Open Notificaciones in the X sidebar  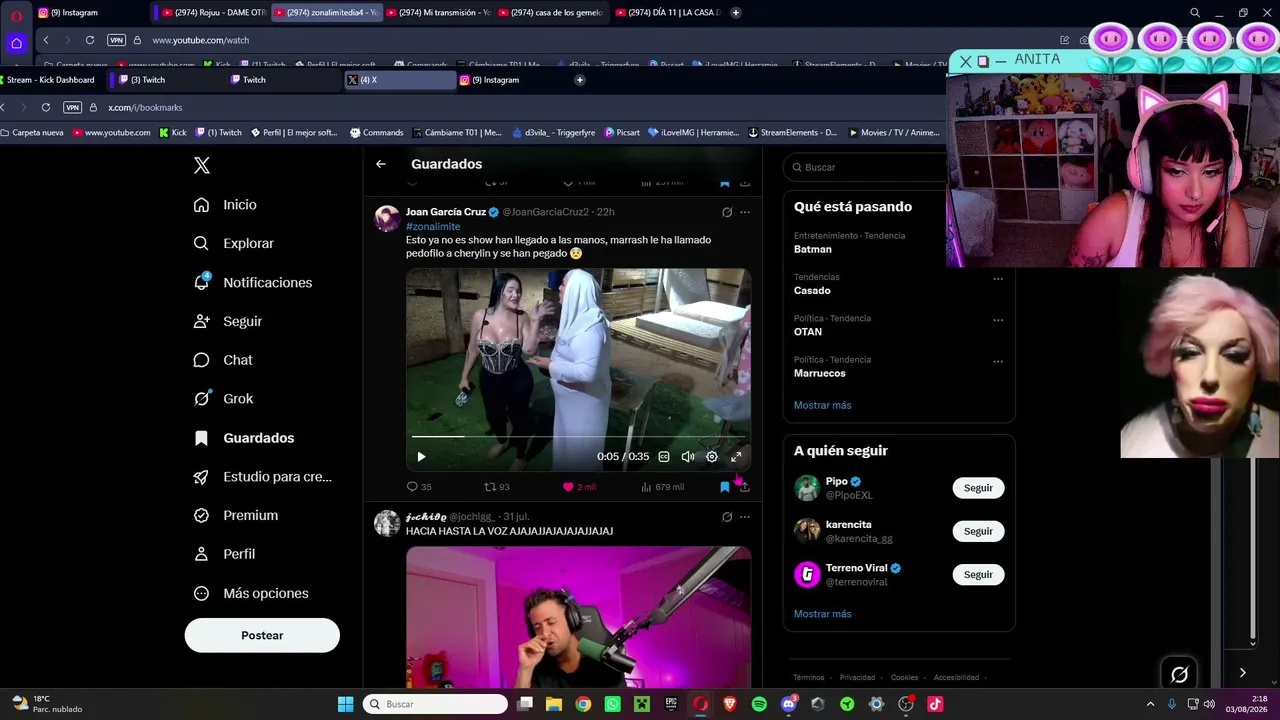pos(253,283)
